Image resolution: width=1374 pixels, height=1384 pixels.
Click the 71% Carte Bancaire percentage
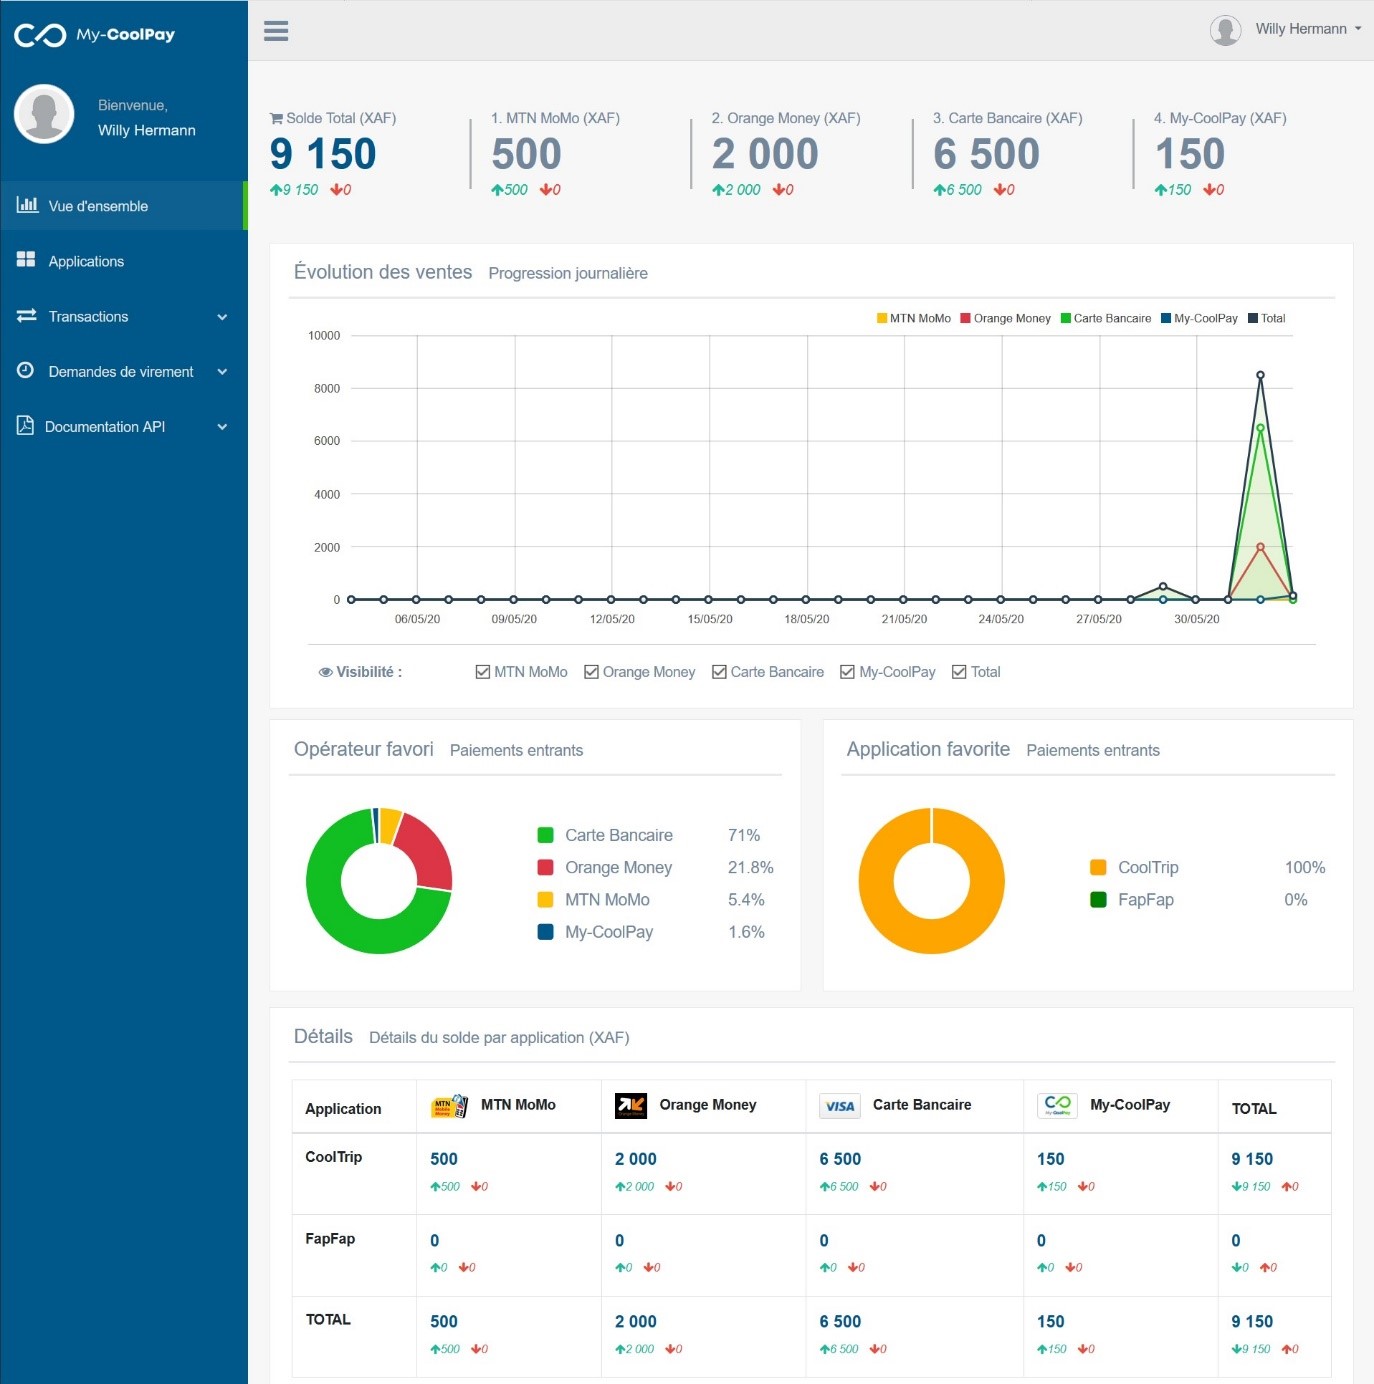coord(744,835)
